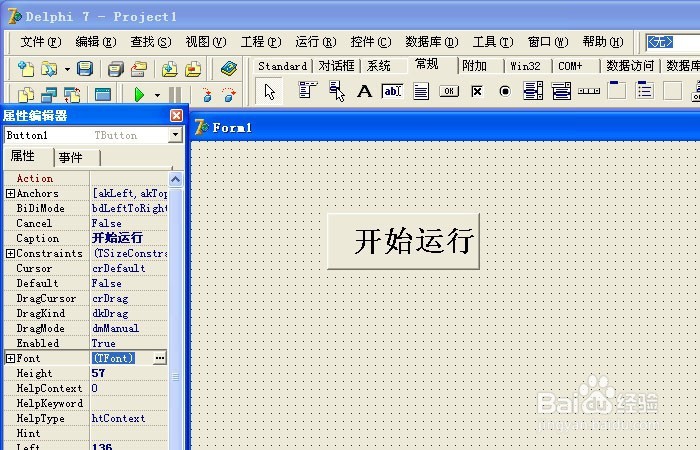The image size is (700, 450).
Task: Switch to the 数据访问 palette tab
Action: click(x=629, y=66)
